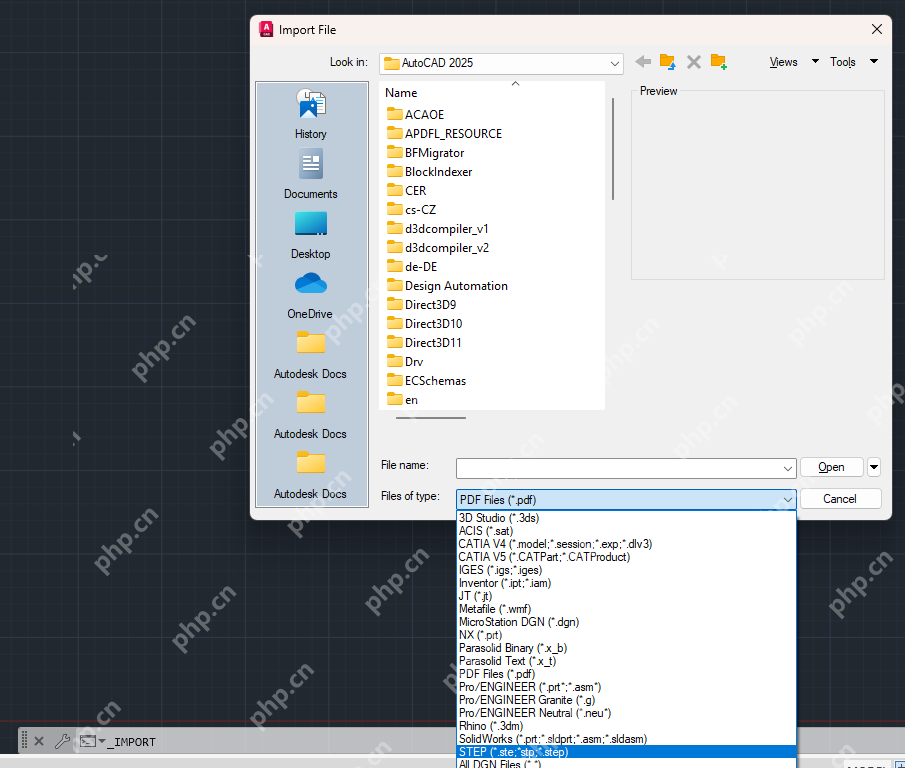Expand the Look in AutoCAD 2025 dropdown

click(615, 63)
